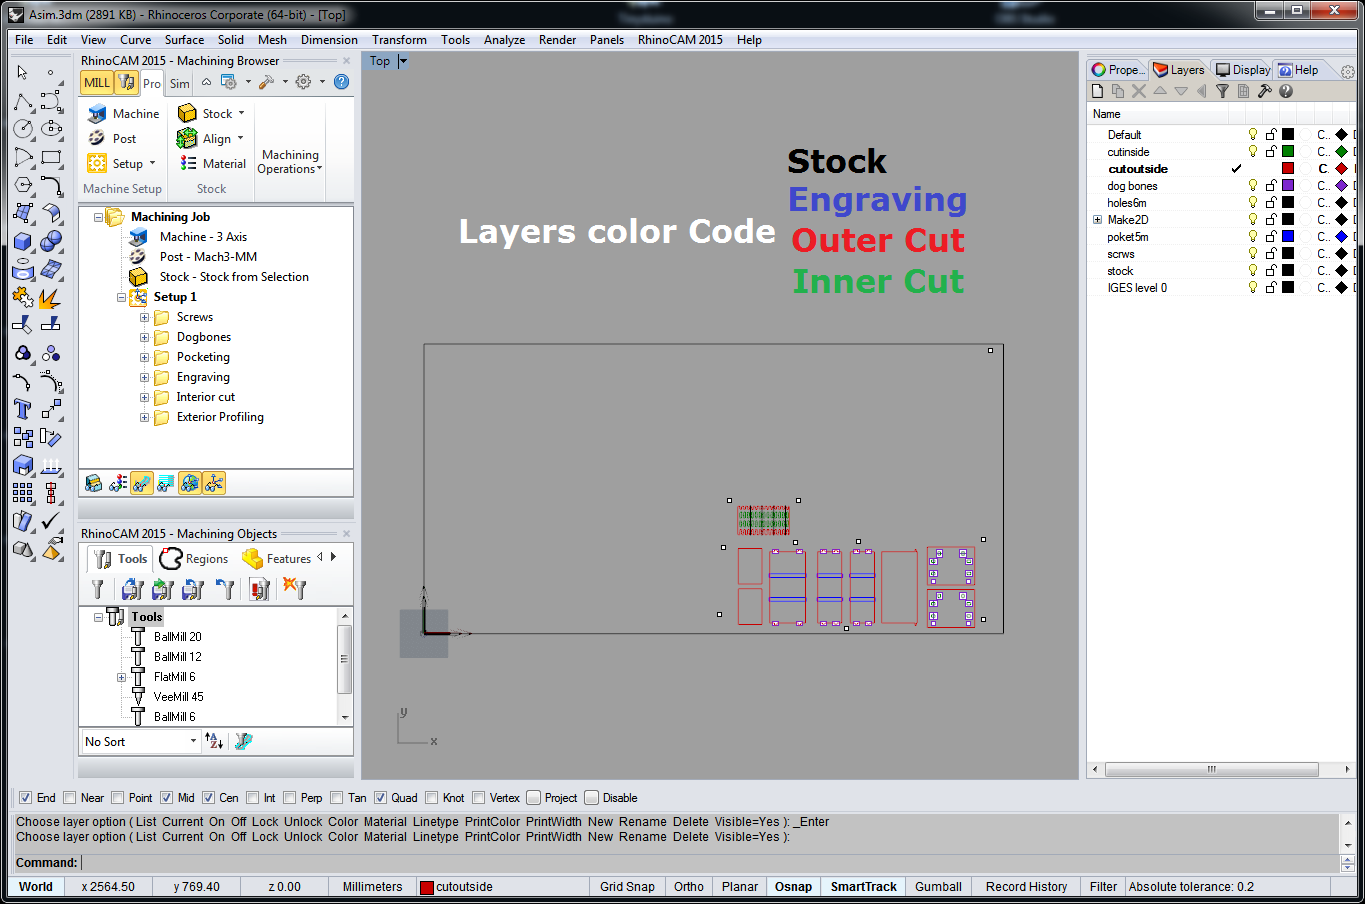The width and height of the screenshot is (1365, 904).
Task: Enable the Near osnap checkbox
Action: pos(69,798)
